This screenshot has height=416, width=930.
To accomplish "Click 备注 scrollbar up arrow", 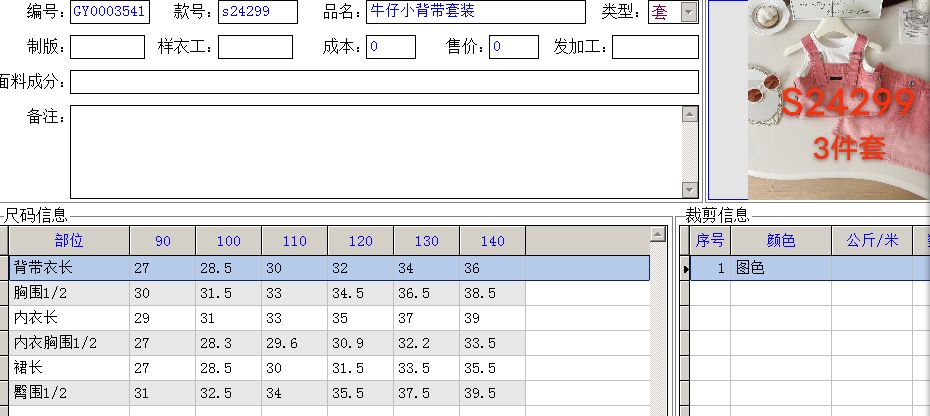I will click(x=690, y=114).
